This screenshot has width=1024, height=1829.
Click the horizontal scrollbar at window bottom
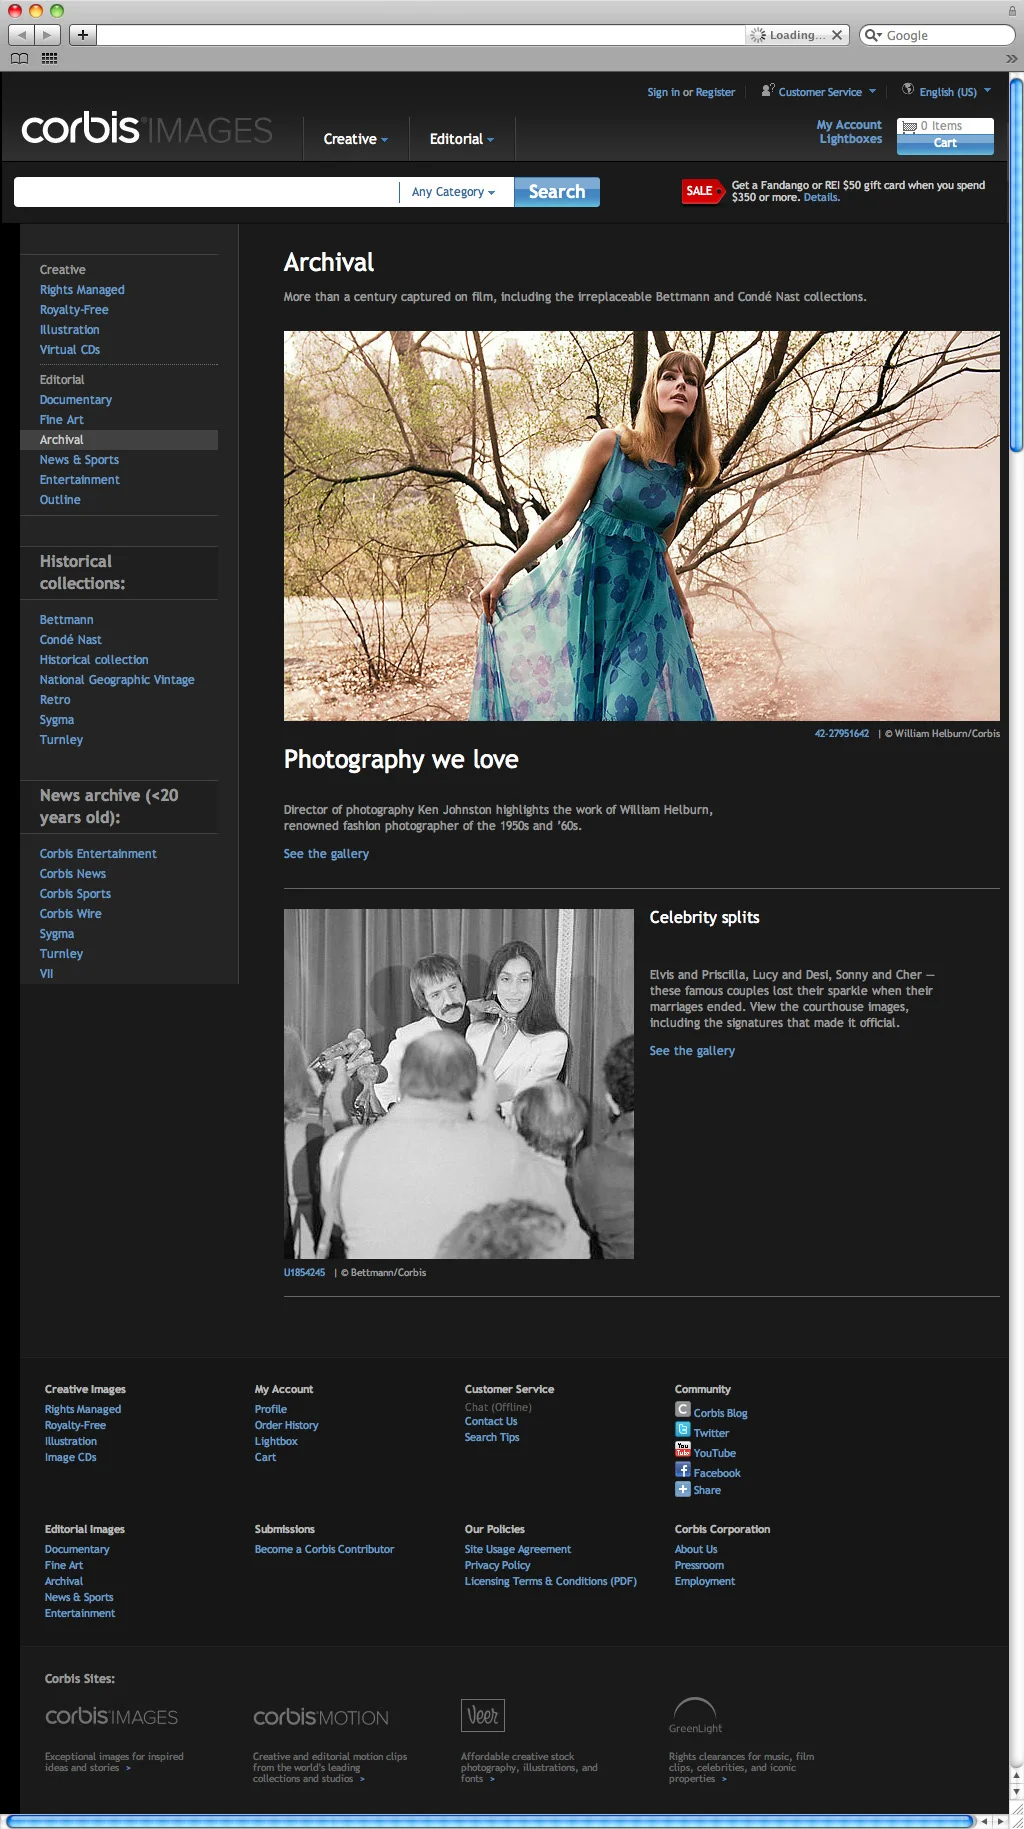click(x=490, y=1821)
